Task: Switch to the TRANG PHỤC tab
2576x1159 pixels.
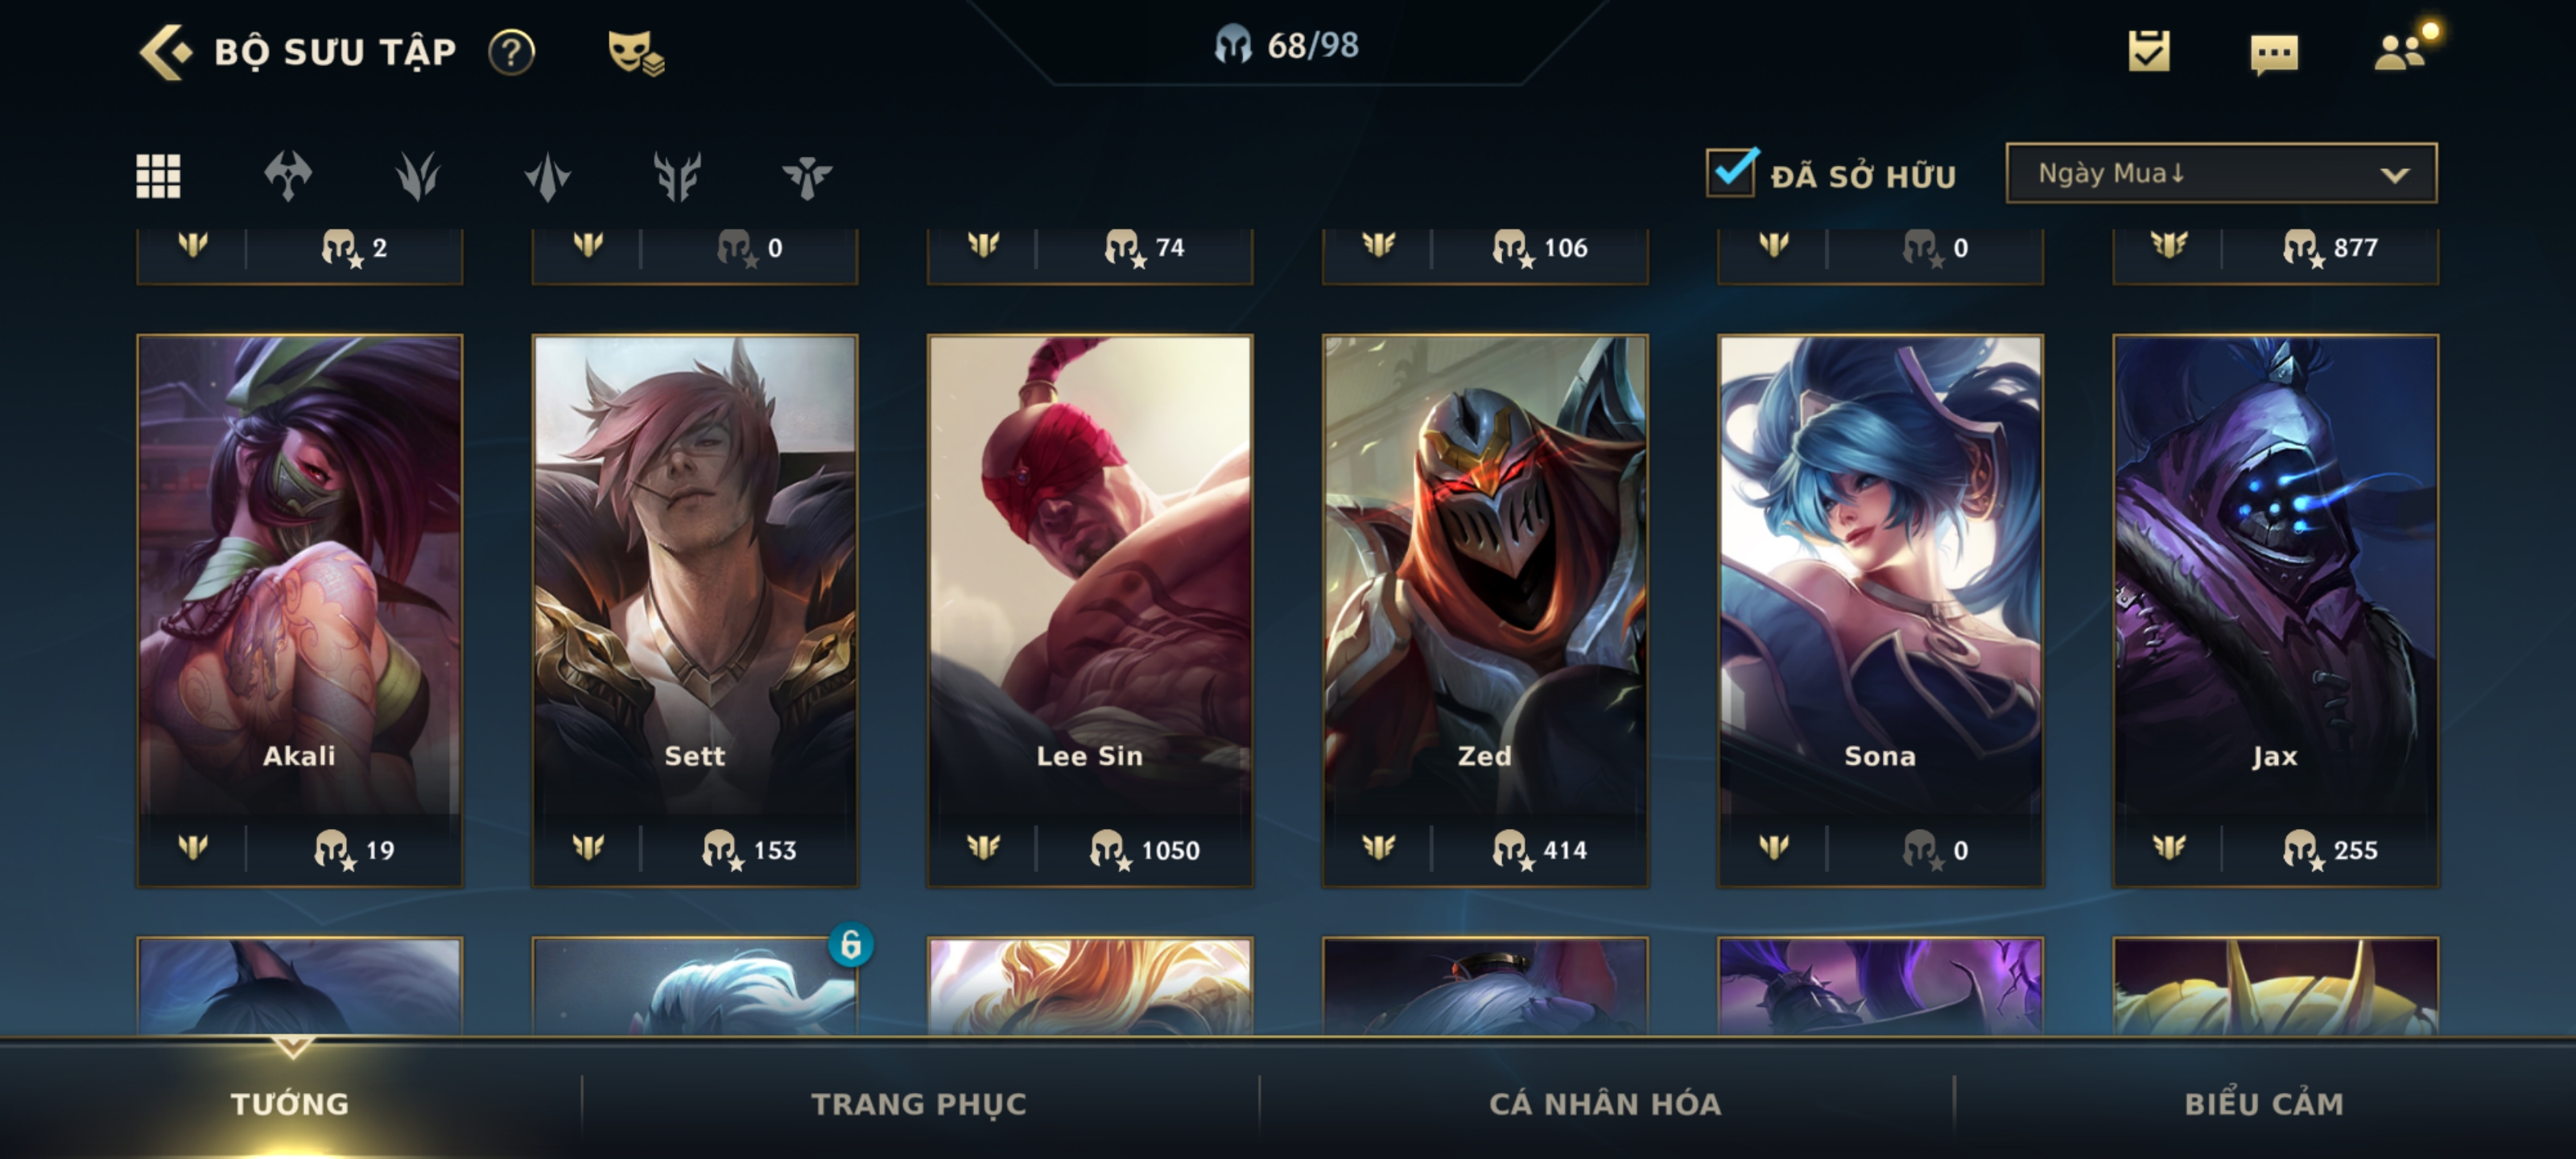Action: point(918,1103)
